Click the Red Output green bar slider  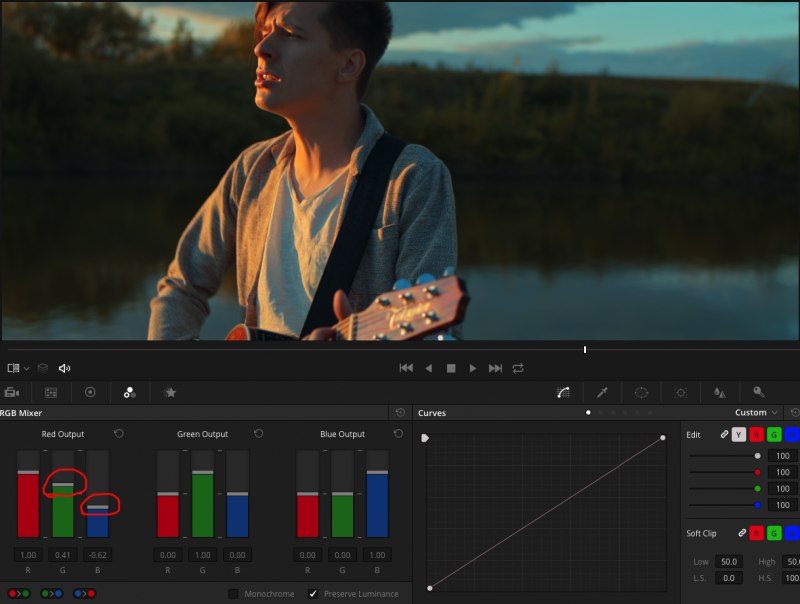[63, 486]
